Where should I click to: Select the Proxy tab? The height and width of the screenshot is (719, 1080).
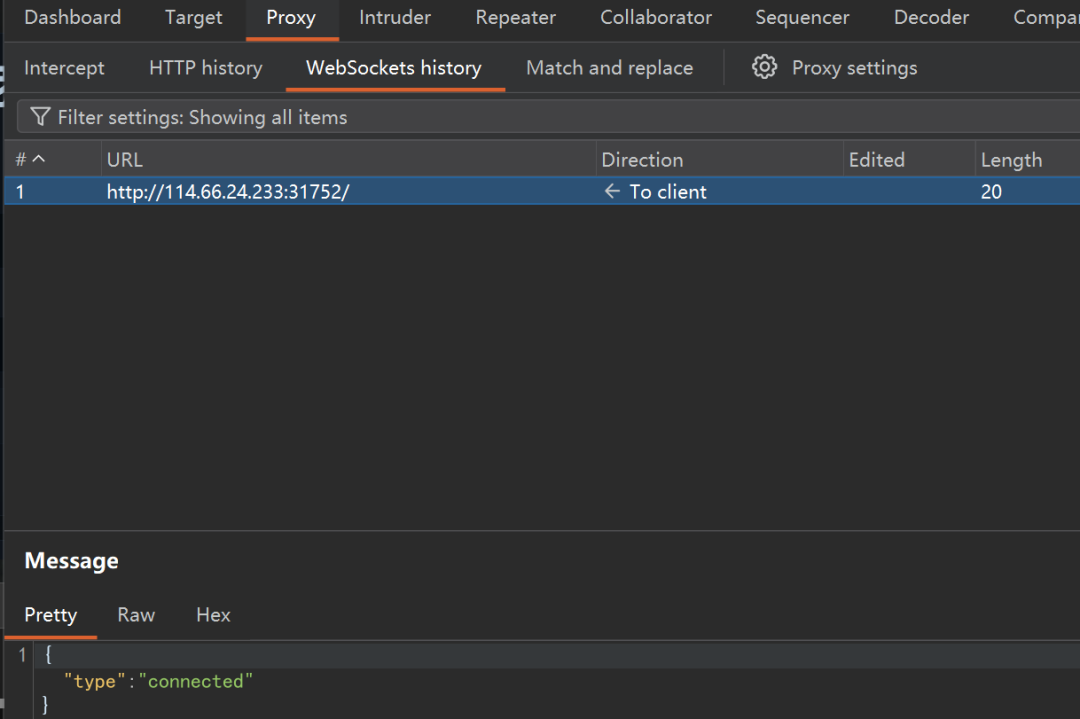coord(291,18)
